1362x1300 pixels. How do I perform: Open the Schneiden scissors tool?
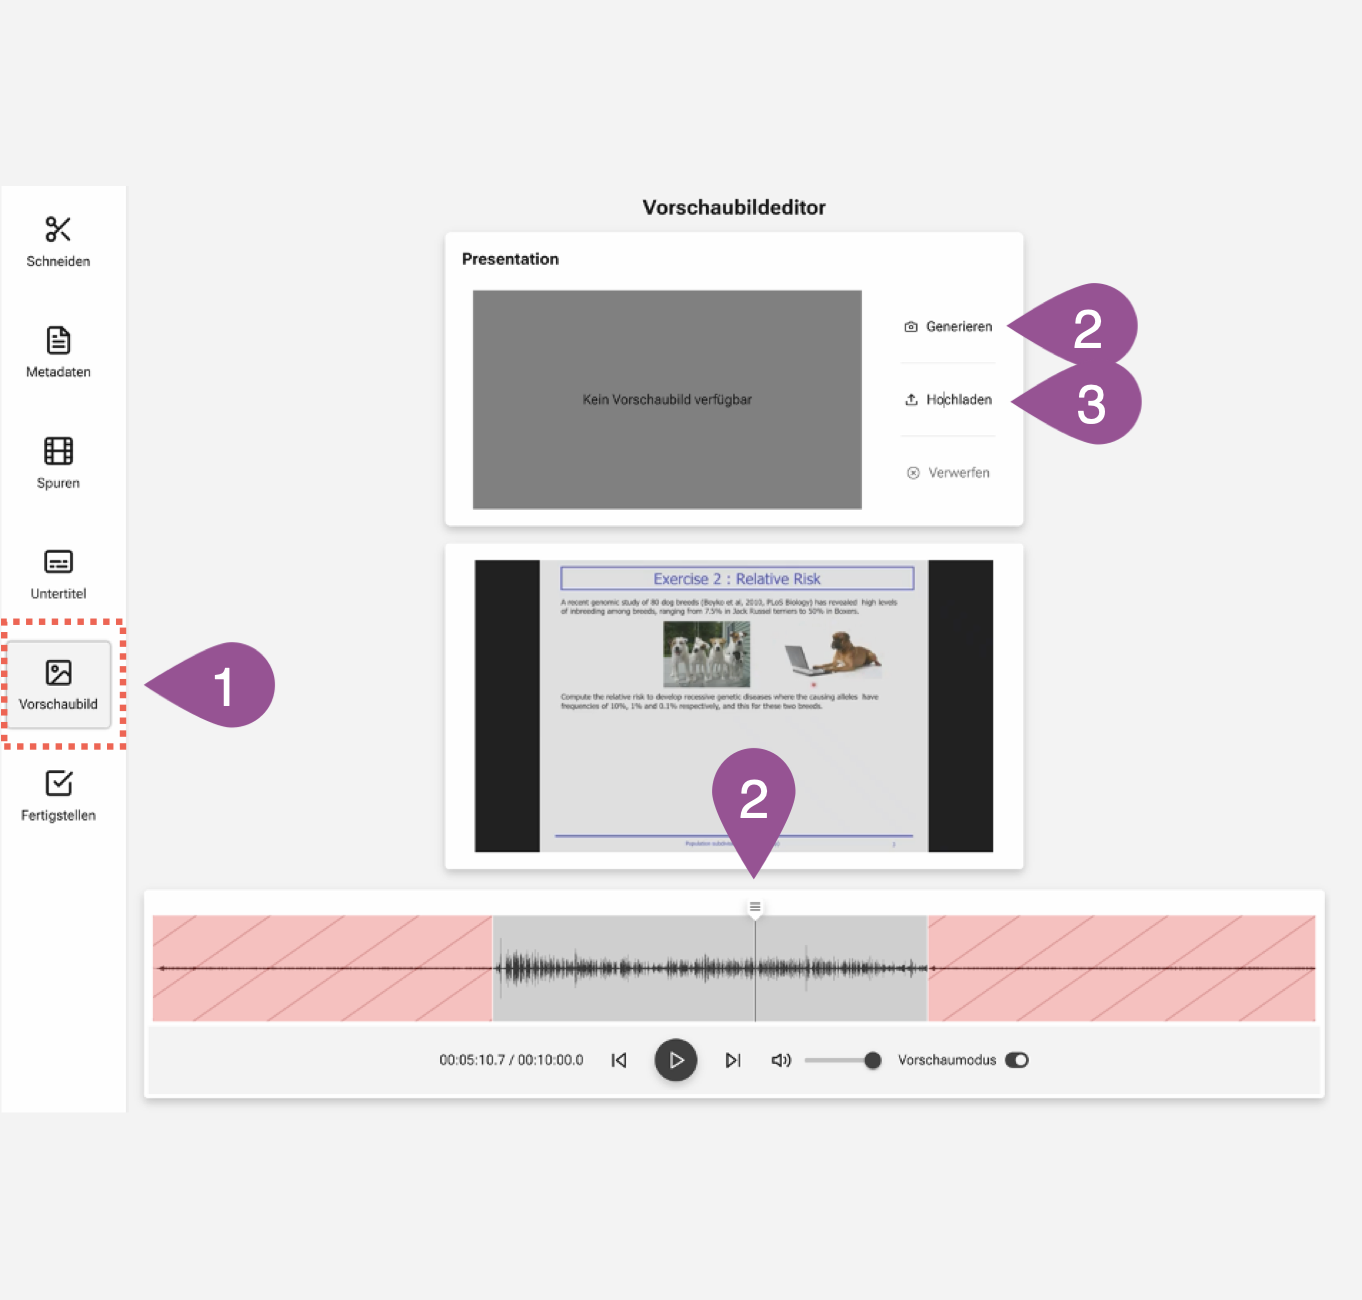[58, 242]
